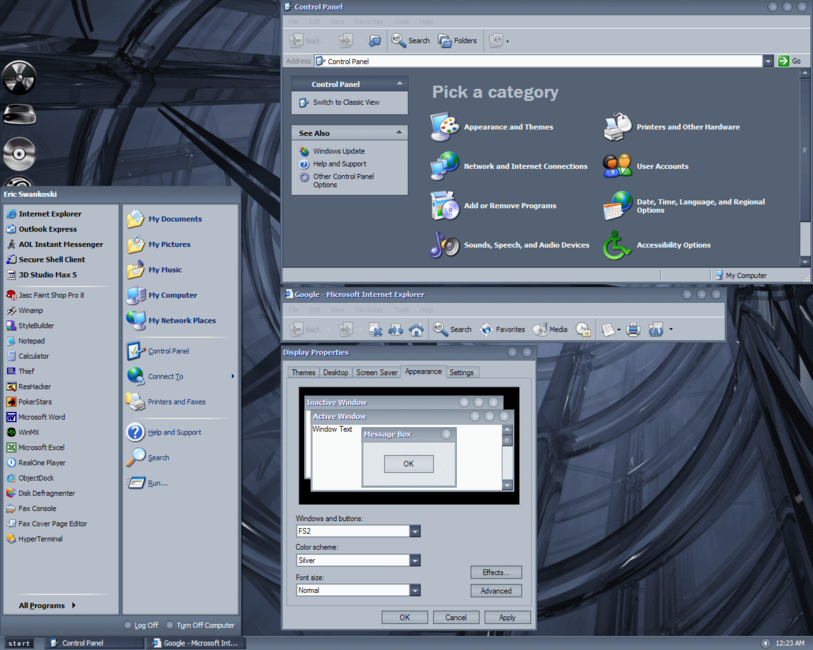Click the system tray clock
Image resolution: width=813 pixels, height=650 pixels.
[x=790, y=643]
